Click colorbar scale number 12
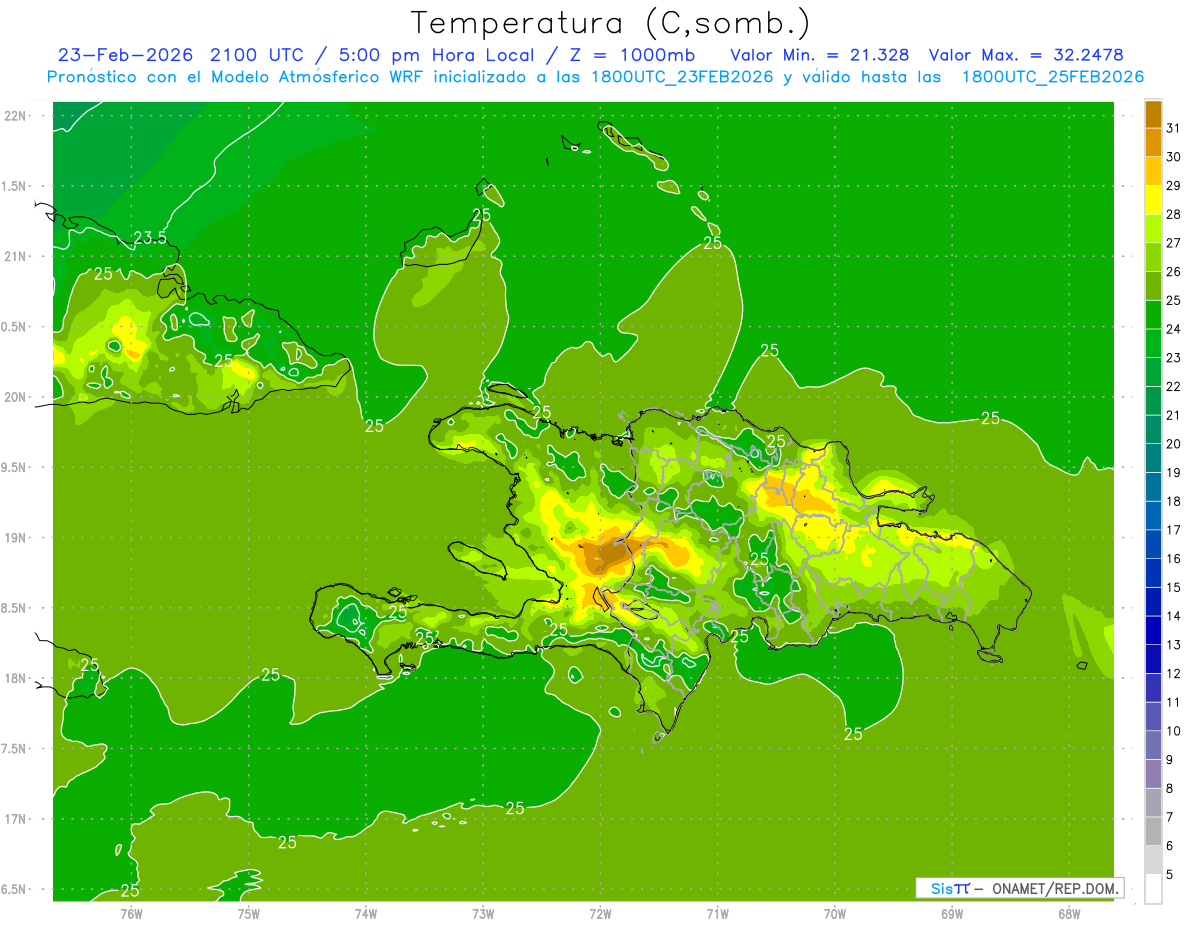 coord(1174,674)
